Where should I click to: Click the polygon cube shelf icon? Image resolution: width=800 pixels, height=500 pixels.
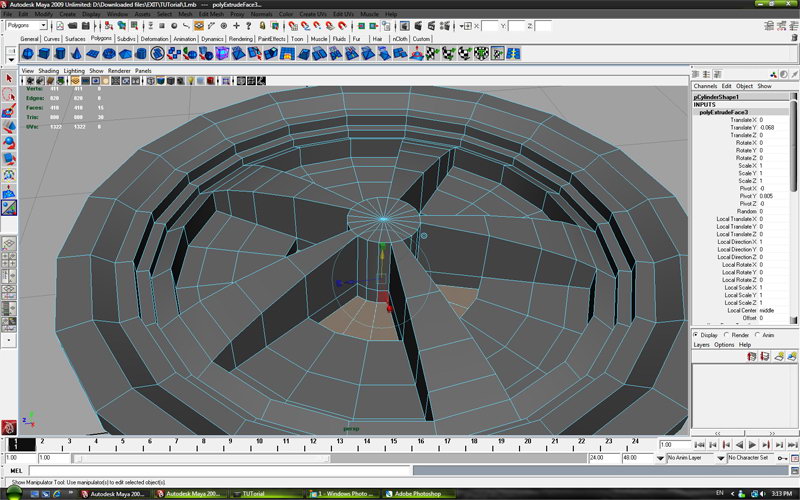point(46,54)
